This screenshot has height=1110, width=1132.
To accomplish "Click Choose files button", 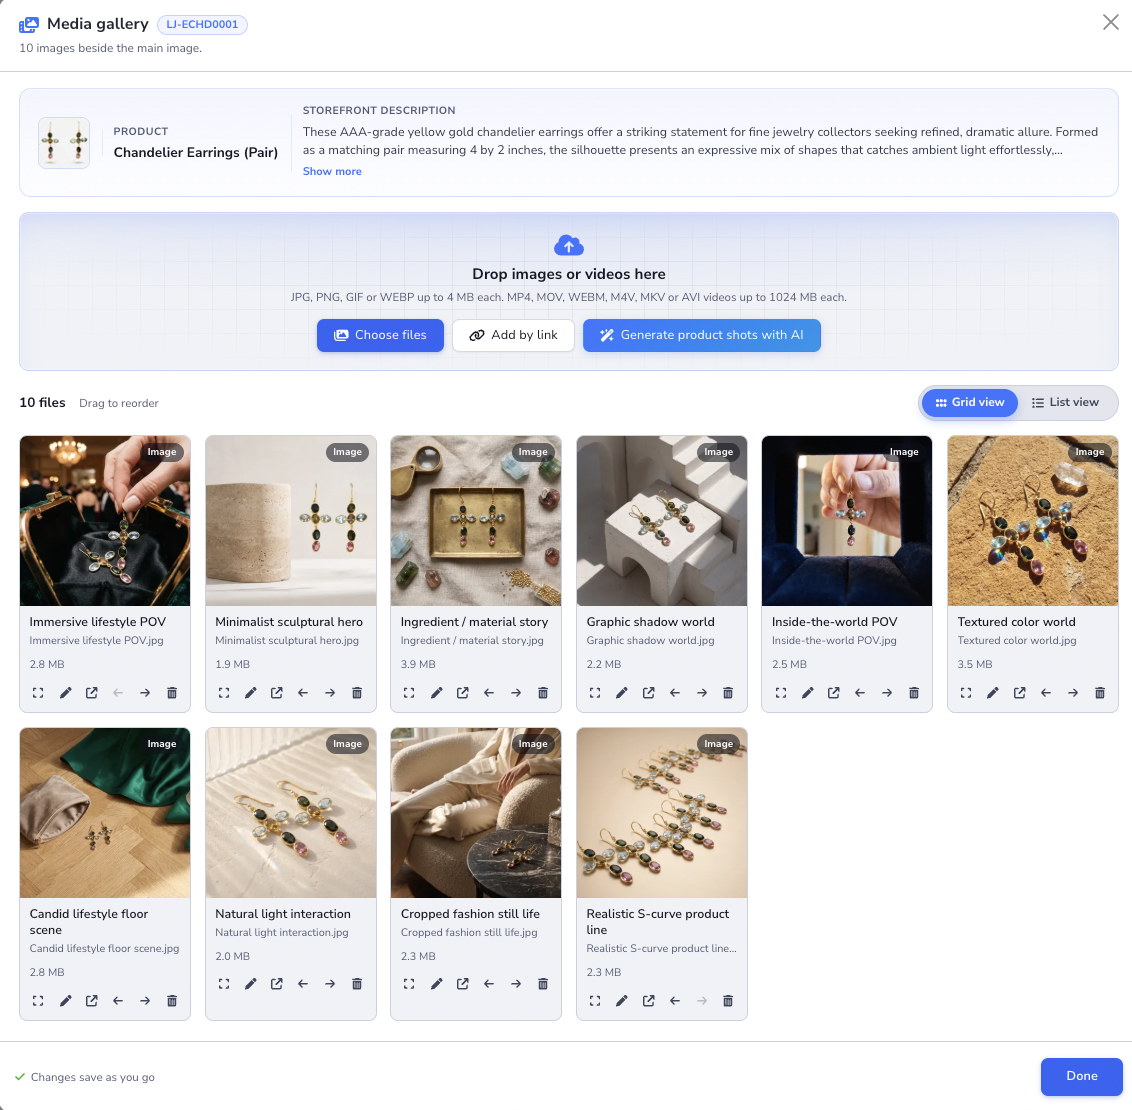I will [380, 336].
